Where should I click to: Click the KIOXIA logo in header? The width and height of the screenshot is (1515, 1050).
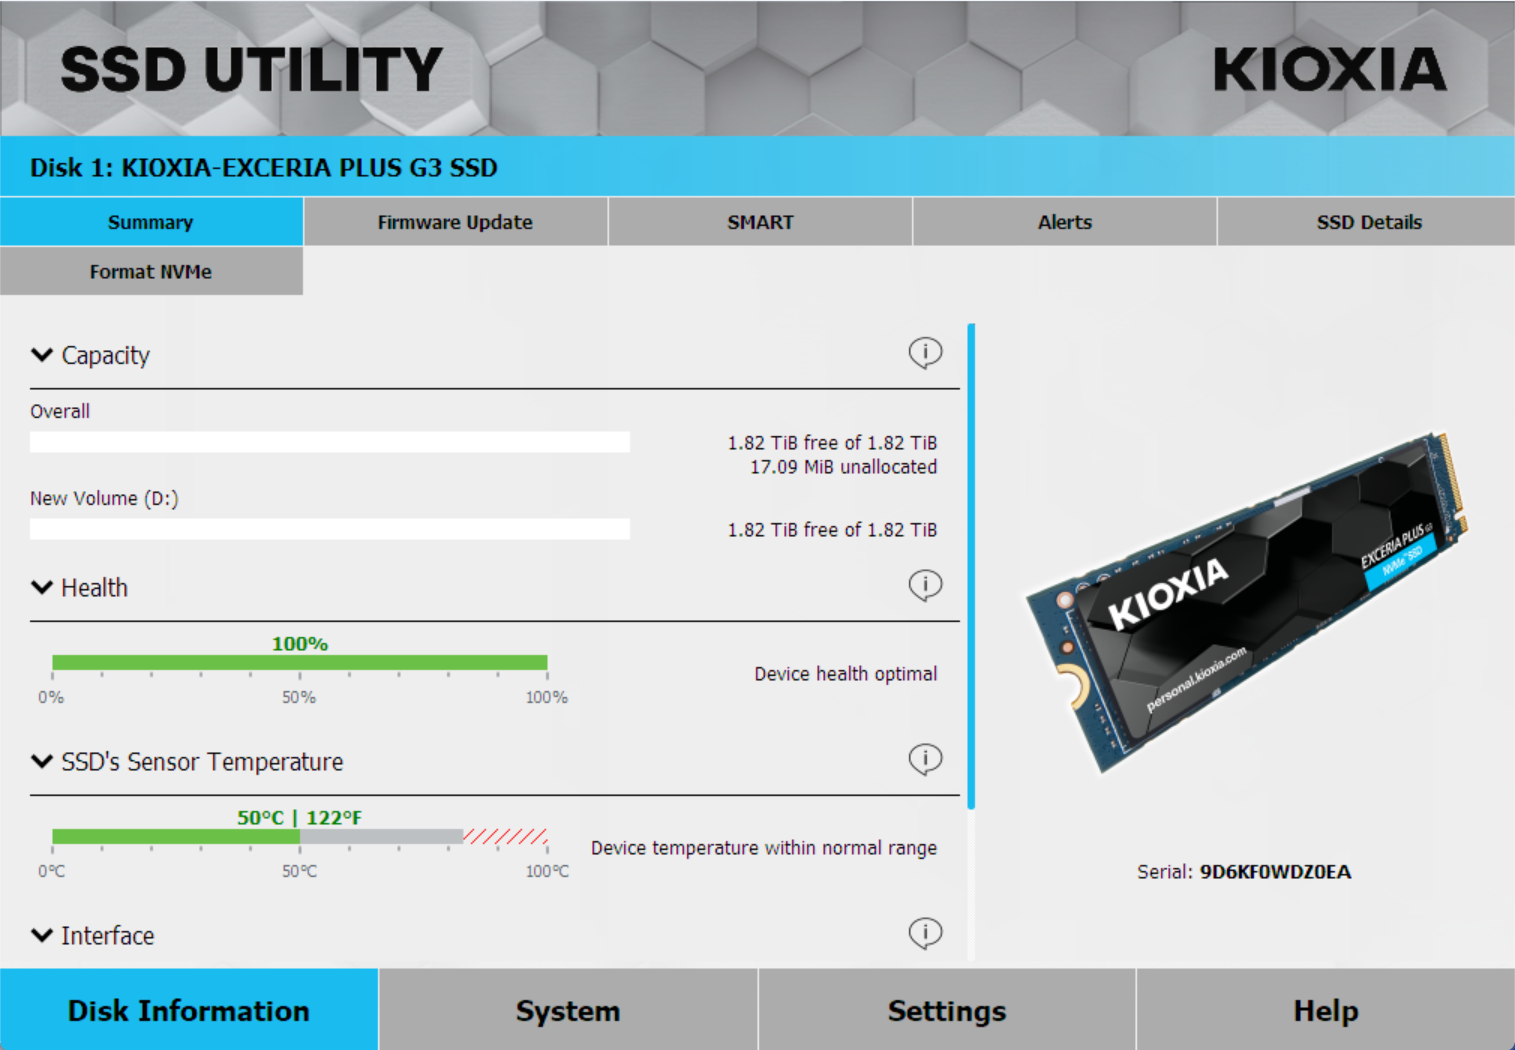(1329, 69)
